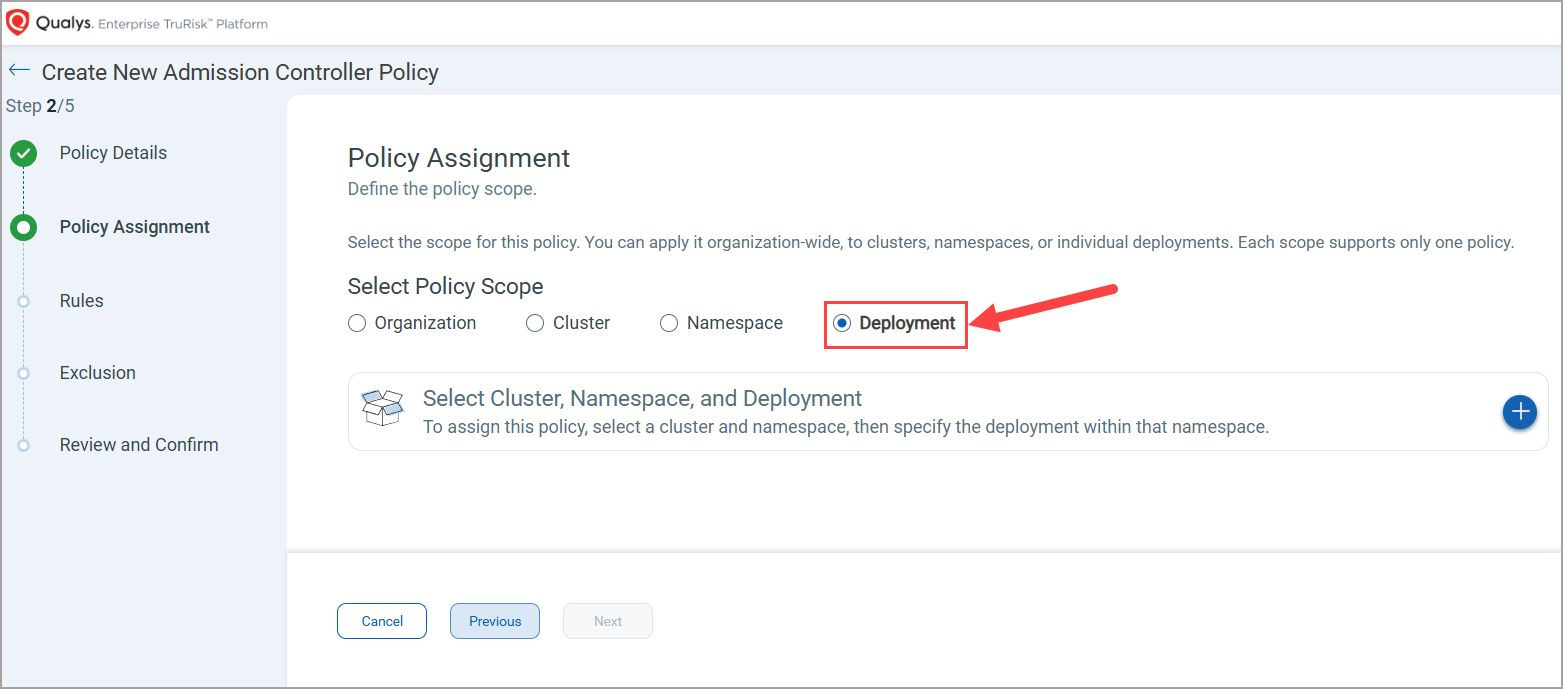Select the Organization policy scope

pos(357,323)
